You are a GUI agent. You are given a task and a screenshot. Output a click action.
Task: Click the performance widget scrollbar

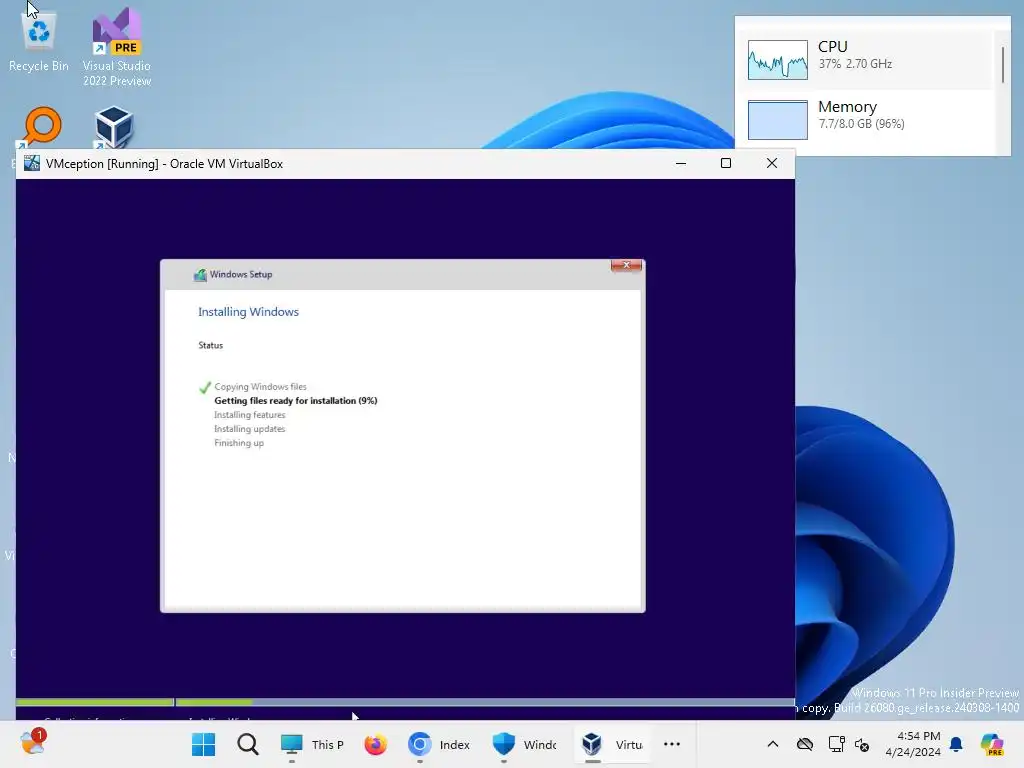click(x=1003, y=65)
